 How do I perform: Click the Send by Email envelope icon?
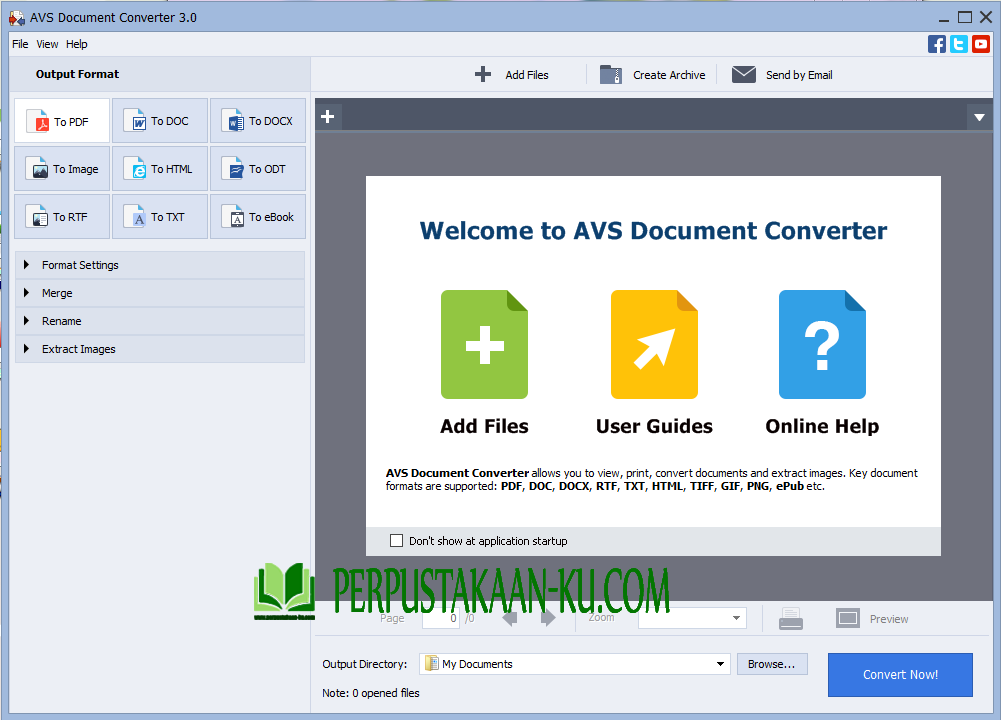[x=744, y=75]
